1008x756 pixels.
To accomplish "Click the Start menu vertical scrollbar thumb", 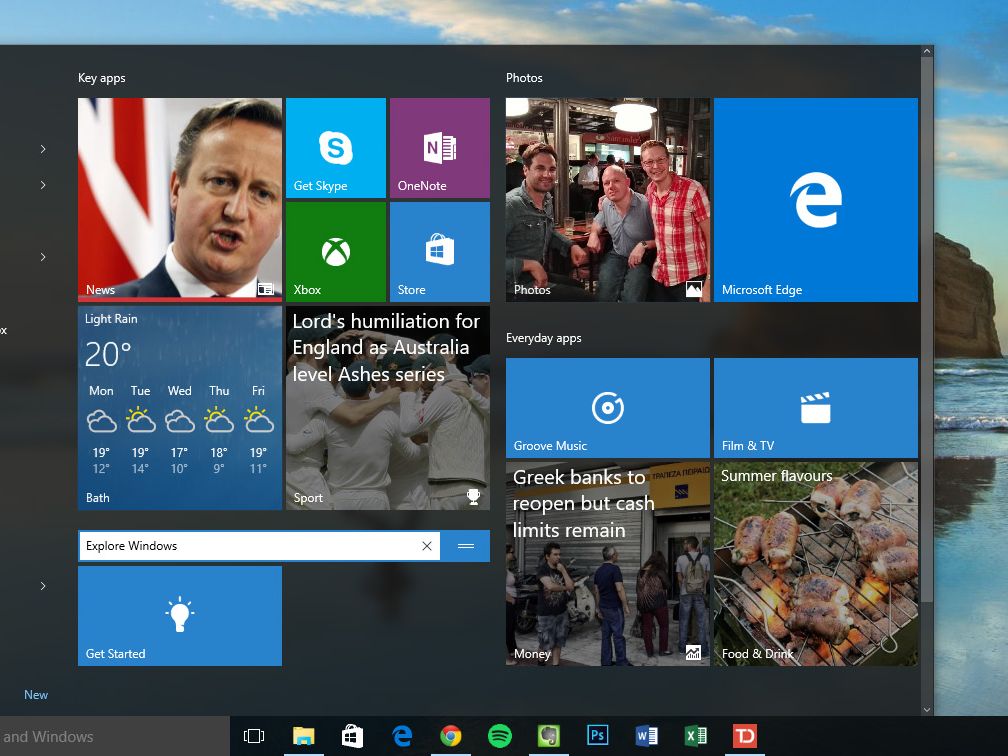I will (x=927, y=330).
